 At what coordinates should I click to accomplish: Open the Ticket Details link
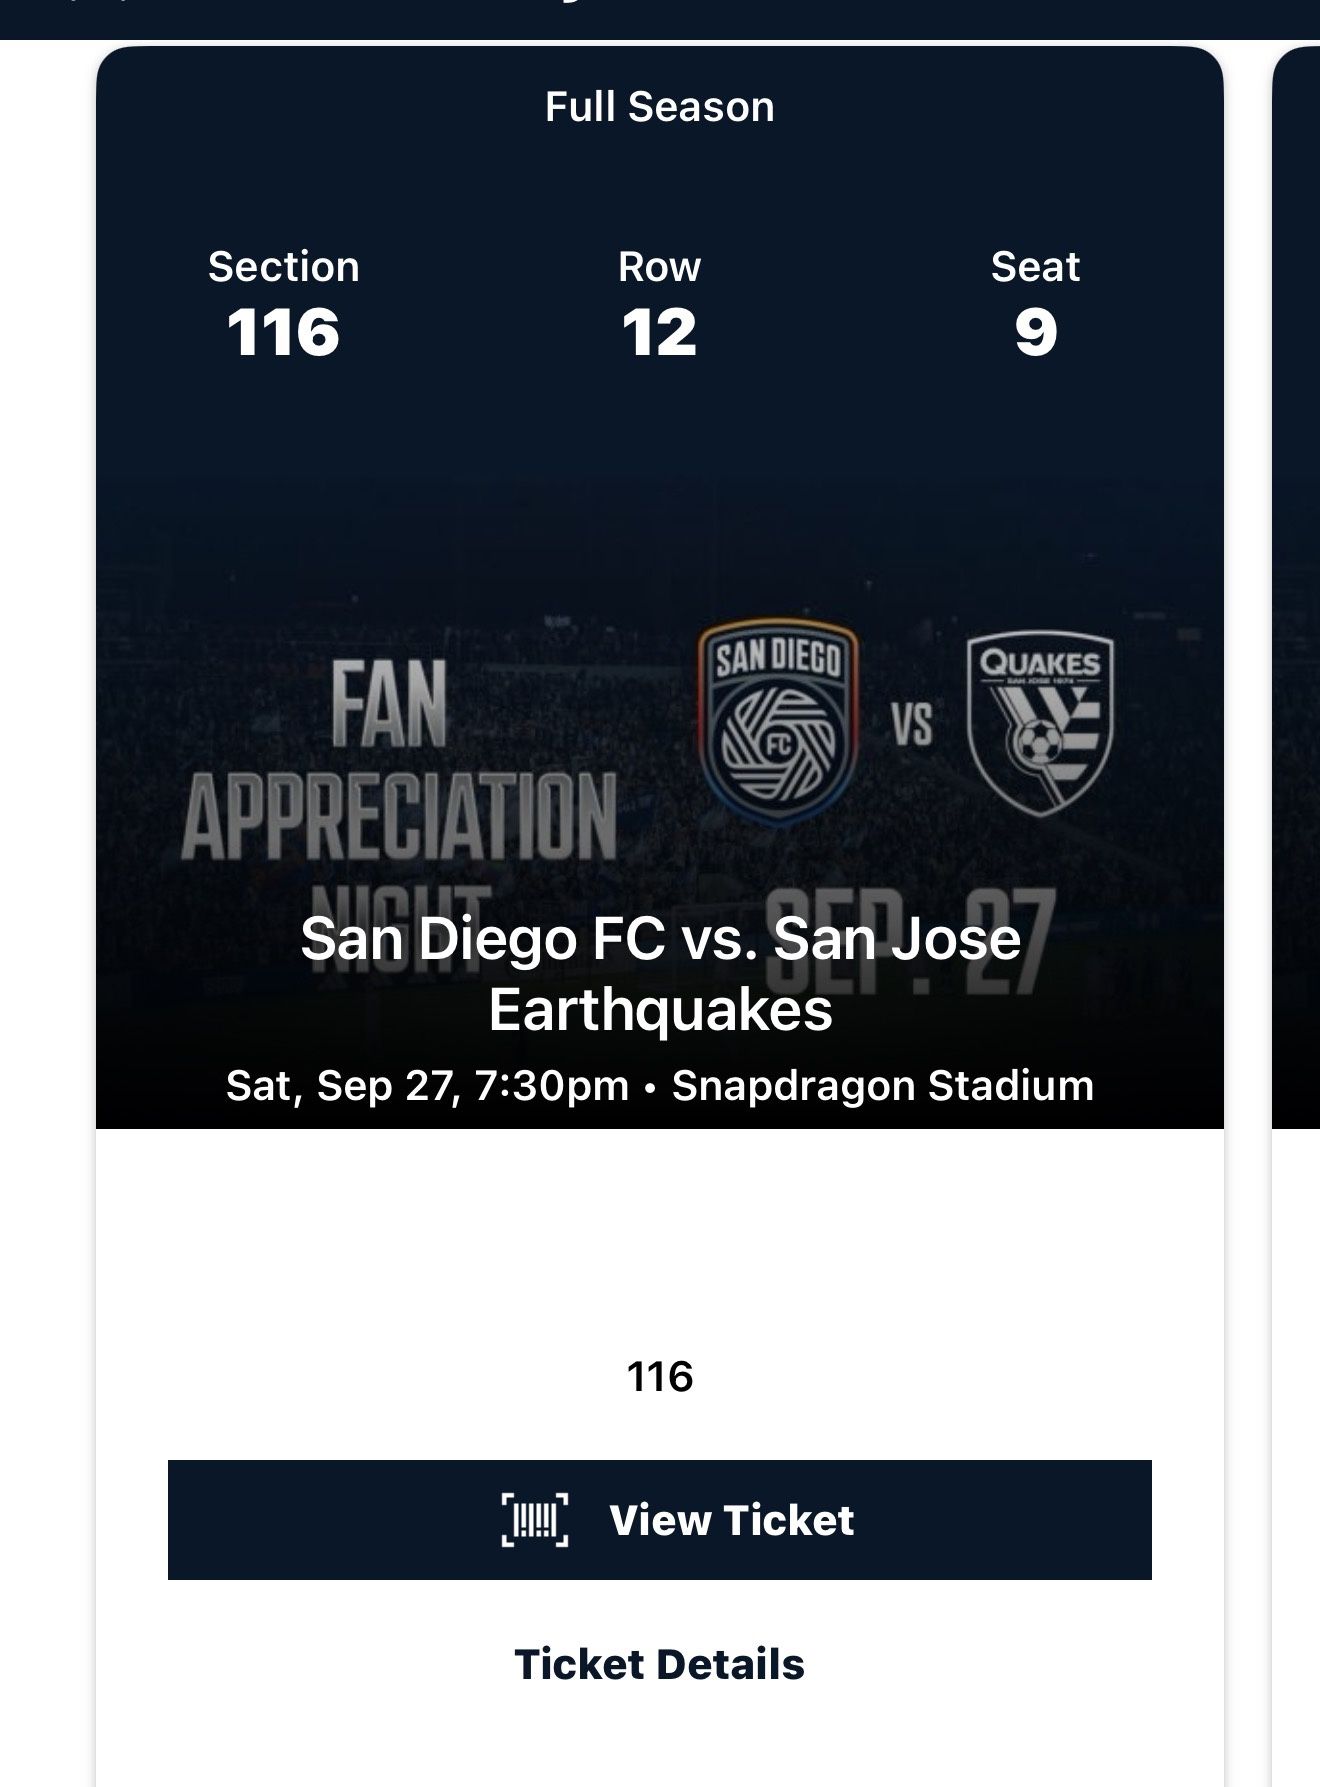[x=659, y=1665]
